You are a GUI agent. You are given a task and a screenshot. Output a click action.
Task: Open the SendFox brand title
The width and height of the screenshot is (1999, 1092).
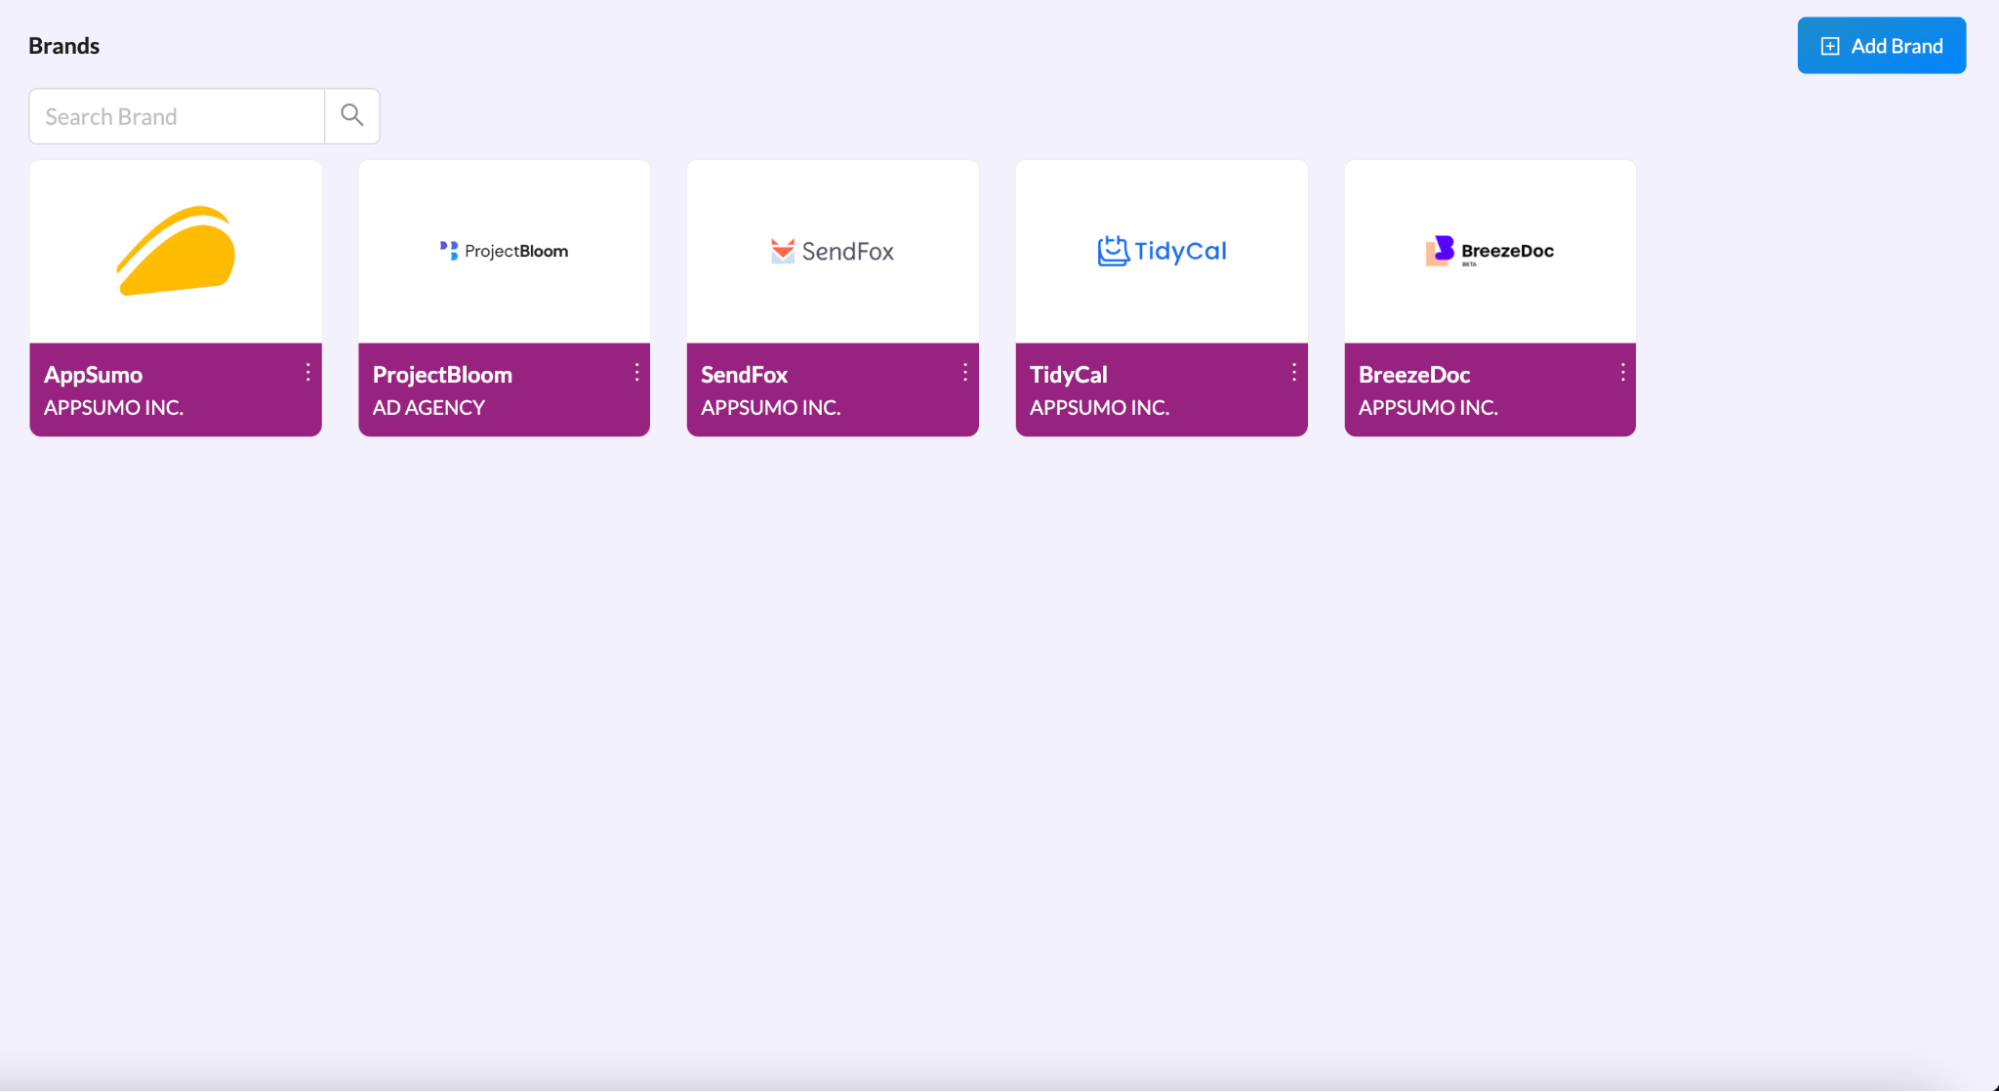tap(744, 374)
